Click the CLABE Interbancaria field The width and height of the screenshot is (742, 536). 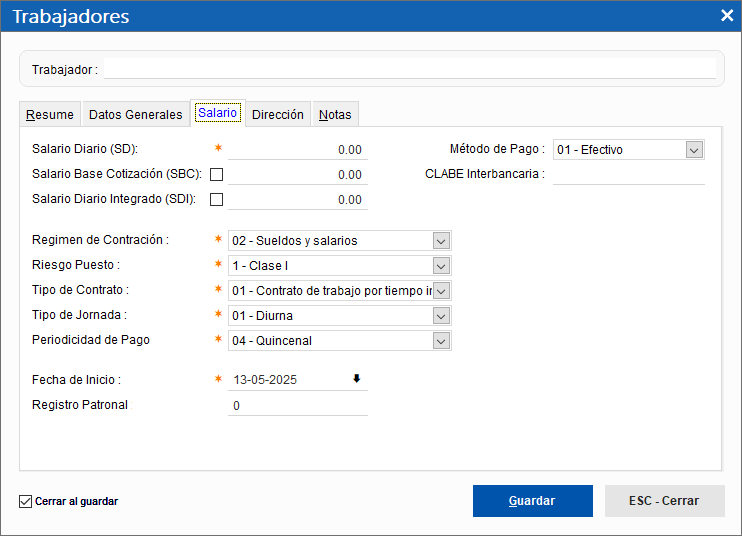point(629,174)
